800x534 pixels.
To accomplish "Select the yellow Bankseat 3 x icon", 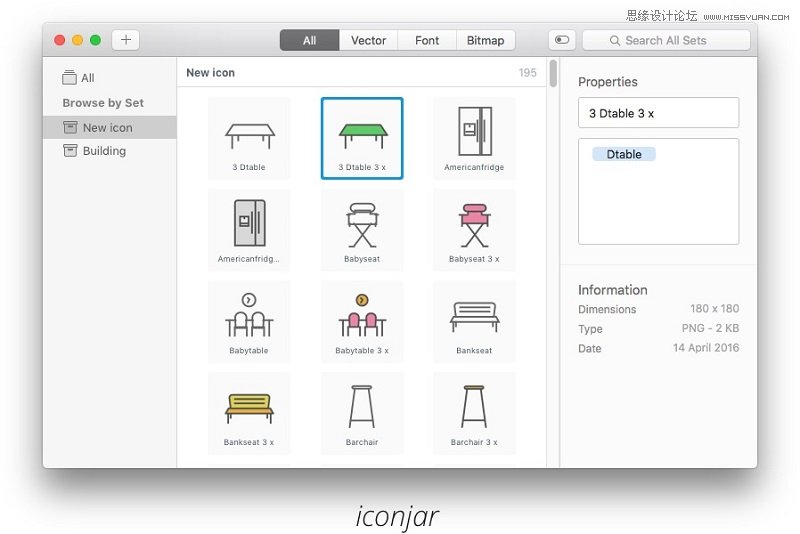I will pos(249,411).
